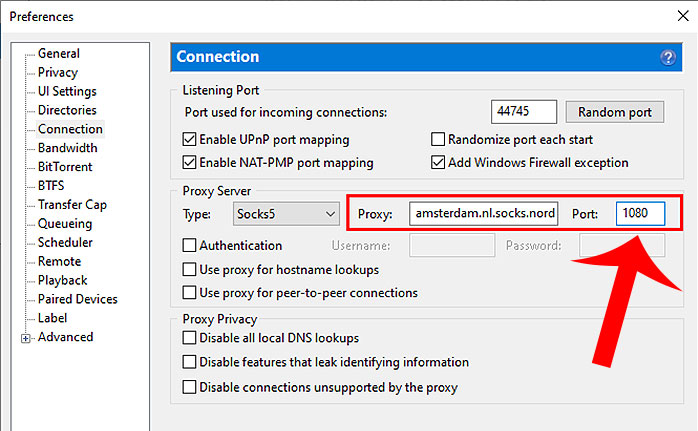Uncheck Add Windows Firewall exception
The width and height of the screenshot is (698, 431).
tap(437, 162)
